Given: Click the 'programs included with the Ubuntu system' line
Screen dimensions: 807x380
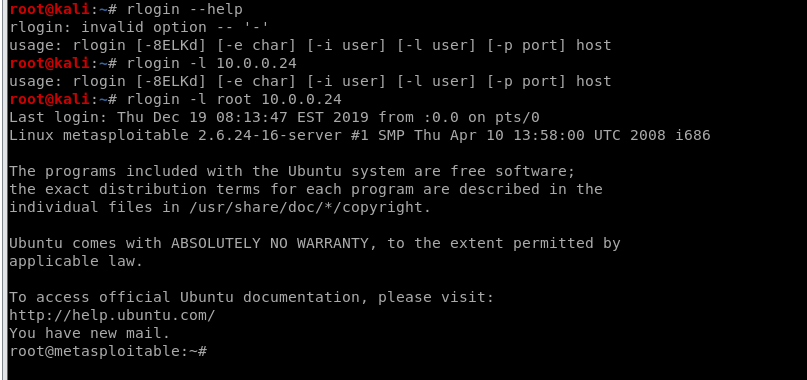Looking at the screenshot, I should pos(292,171).
